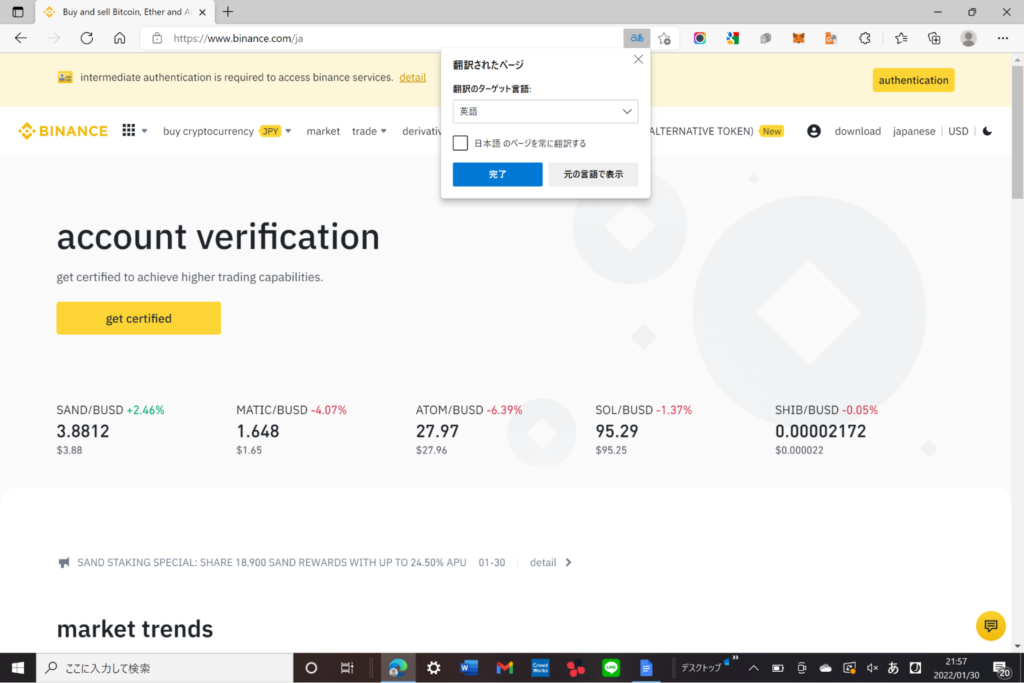Open Windows Task View button
1024x683 pixels.
click(347, 668)
